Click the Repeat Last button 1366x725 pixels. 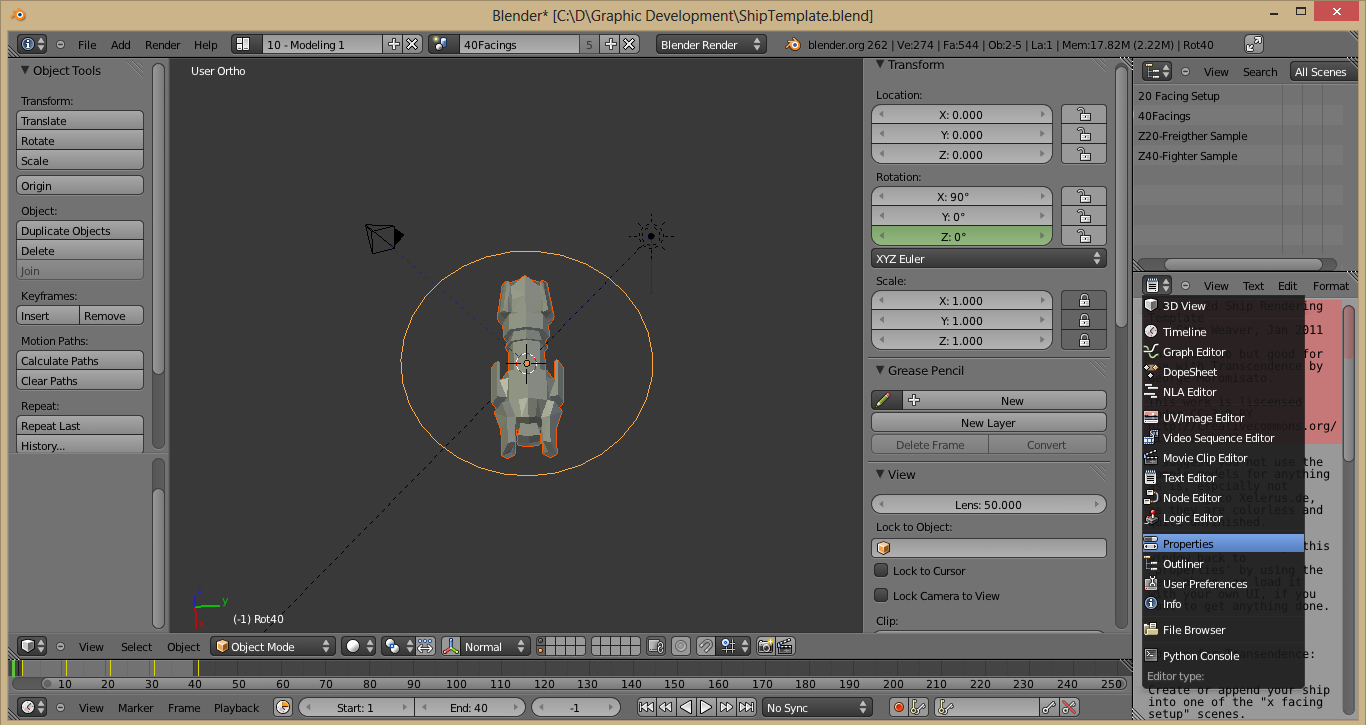tap(80, 425)
